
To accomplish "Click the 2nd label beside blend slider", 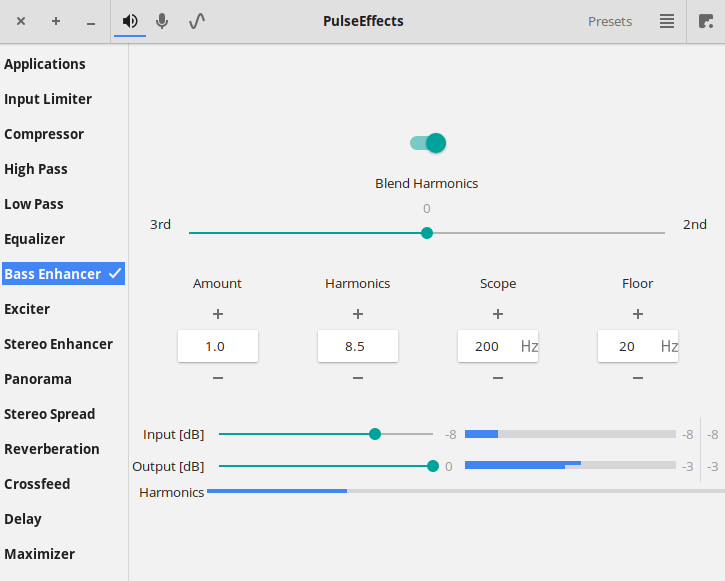I will coord(694,225).
